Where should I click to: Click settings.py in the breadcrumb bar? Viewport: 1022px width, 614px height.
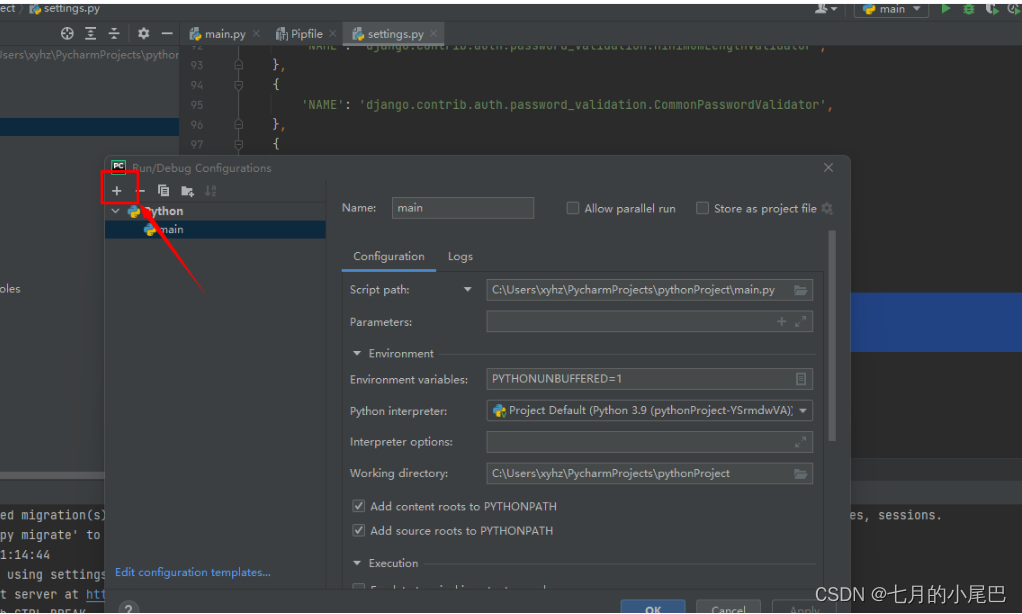[65, 8]
